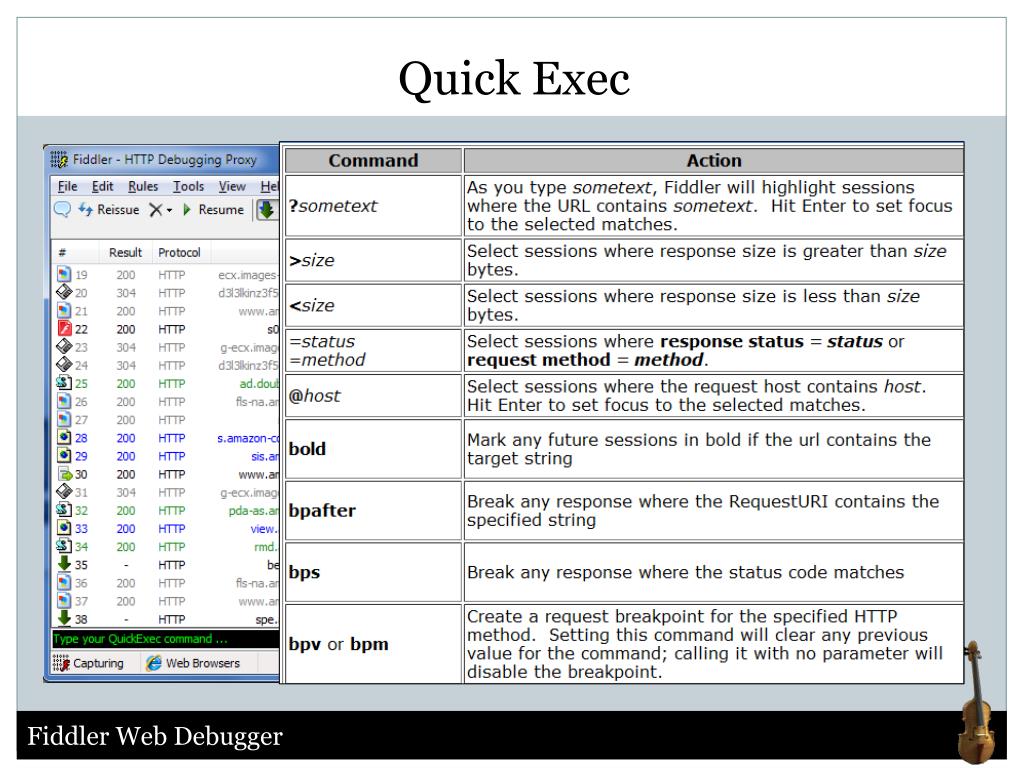Click the cached icon of session 20
The height and width of the screenshot is (768, 1024).
[63, 292]
